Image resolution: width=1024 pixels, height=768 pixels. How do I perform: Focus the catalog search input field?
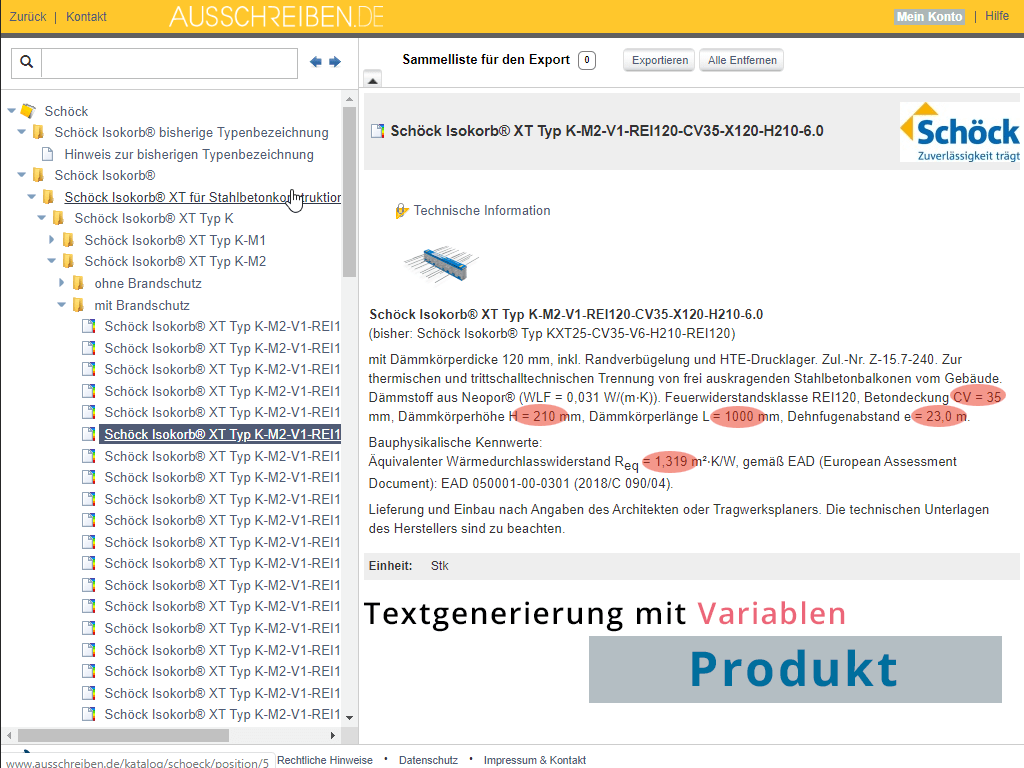pyautogui.click(x=170, y=63)
